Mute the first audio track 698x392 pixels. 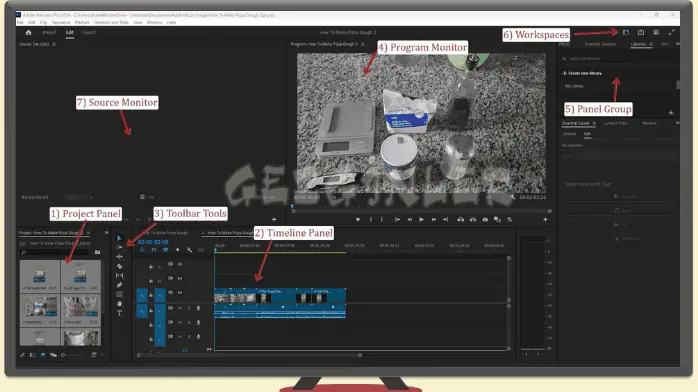pyautogui.click(x=180, y=308)
